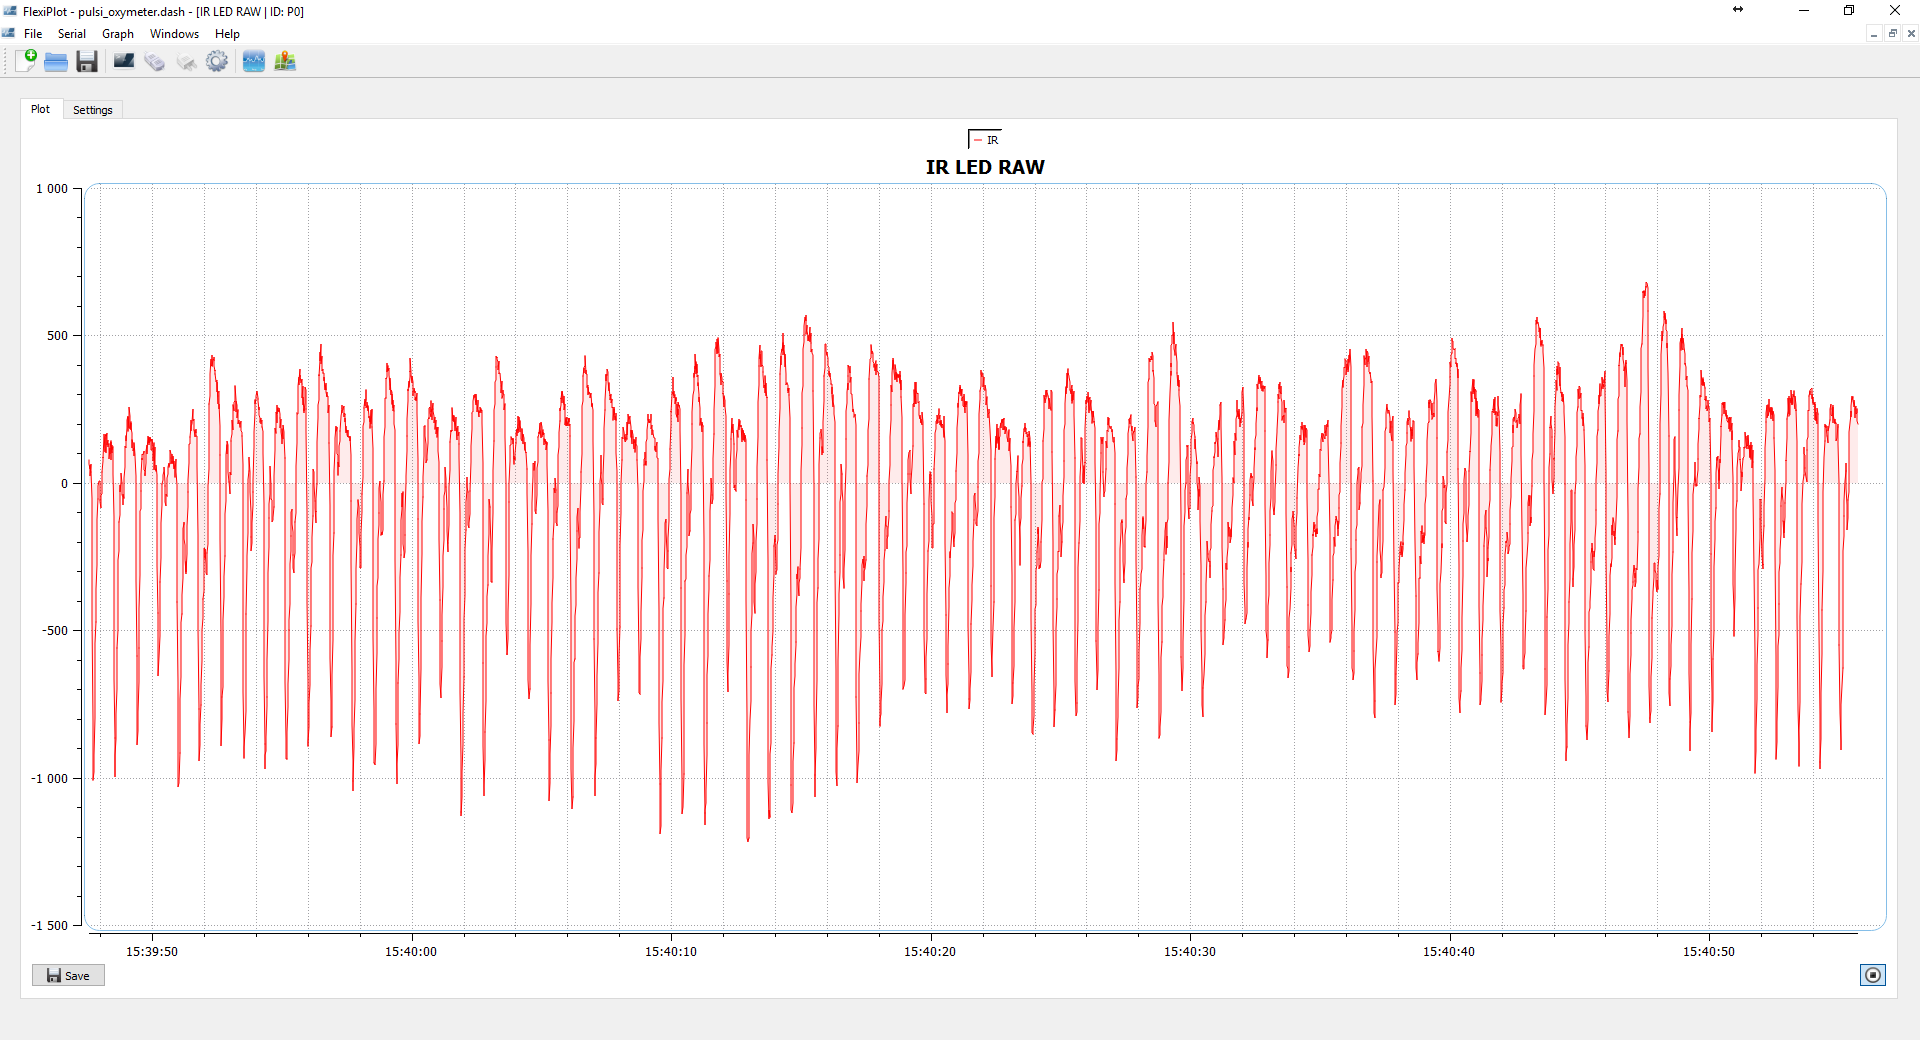The width and height of the screenshot is (1920, 1040).
Task: Click the disconnect serial plug icon
Action: click(186, 62)
